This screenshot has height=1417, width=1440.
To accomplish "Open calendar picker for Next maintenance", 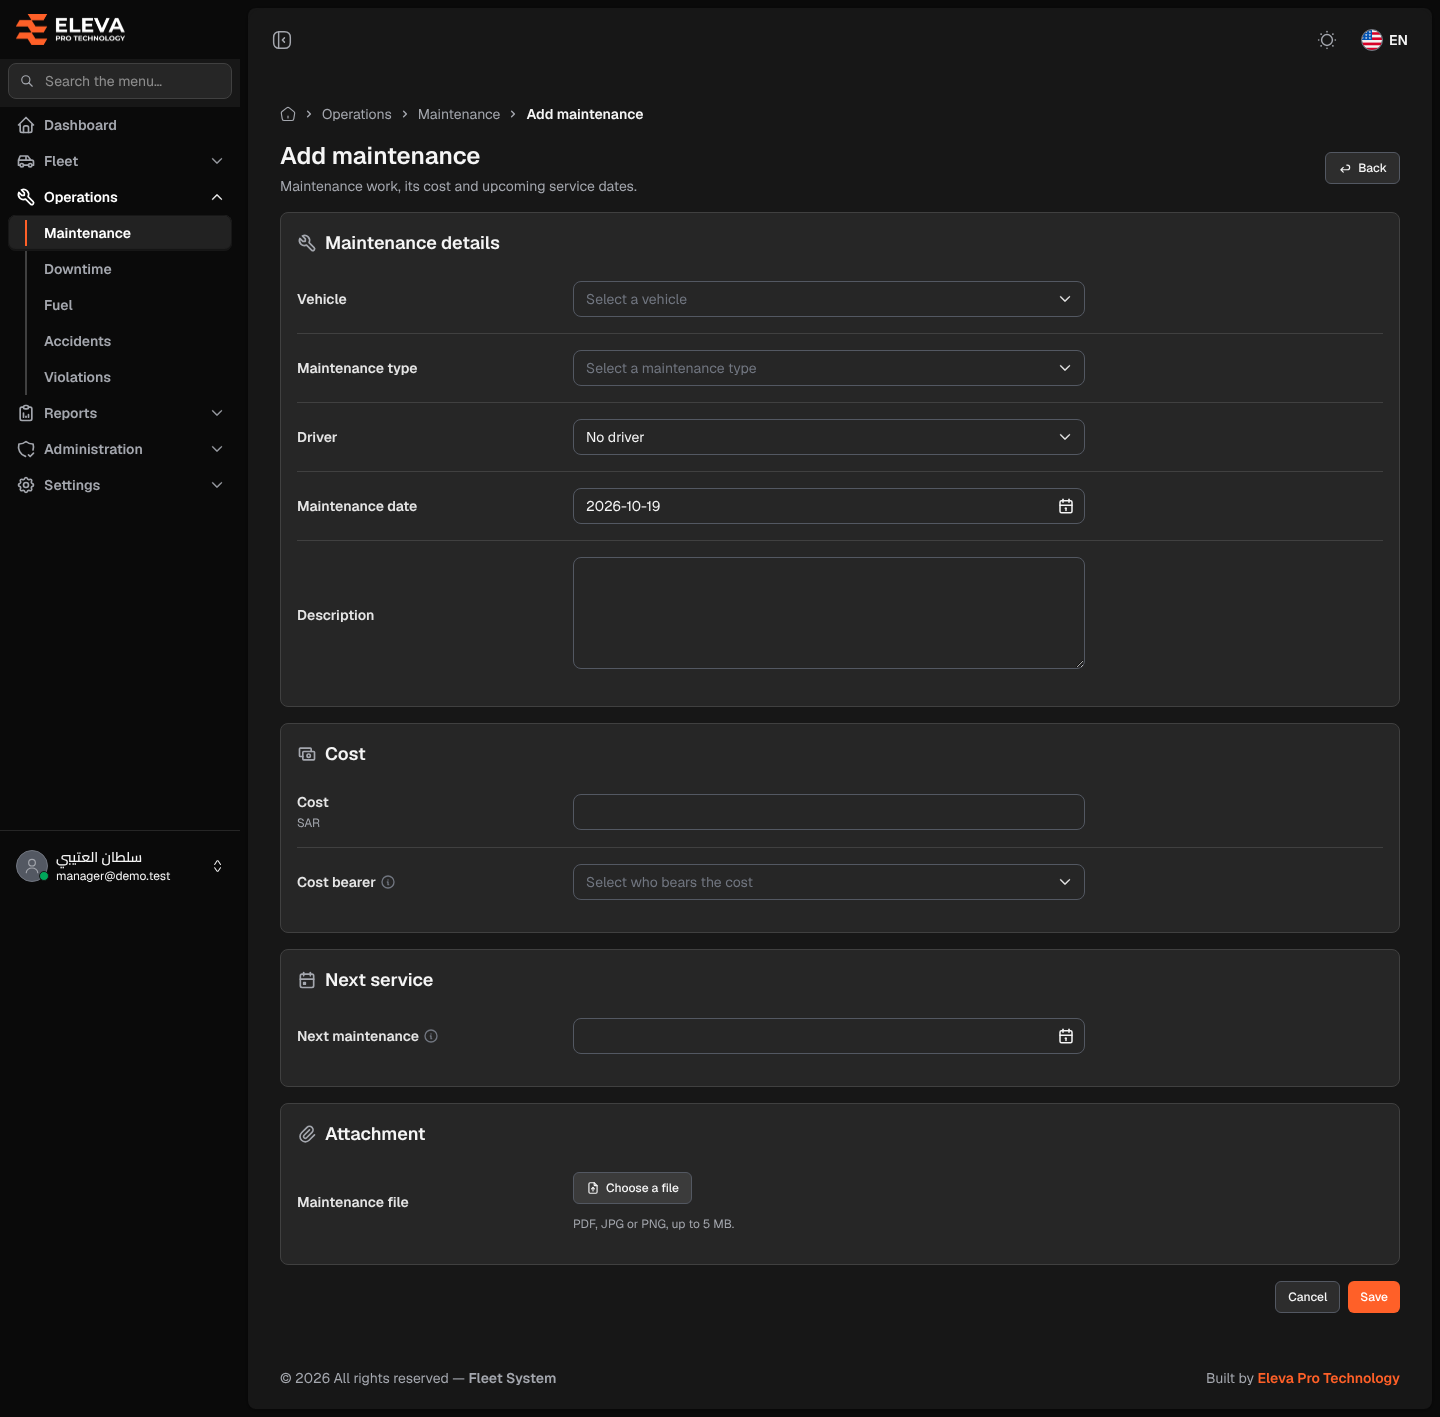I will pyautogui.click(x=1066, y=1036).
